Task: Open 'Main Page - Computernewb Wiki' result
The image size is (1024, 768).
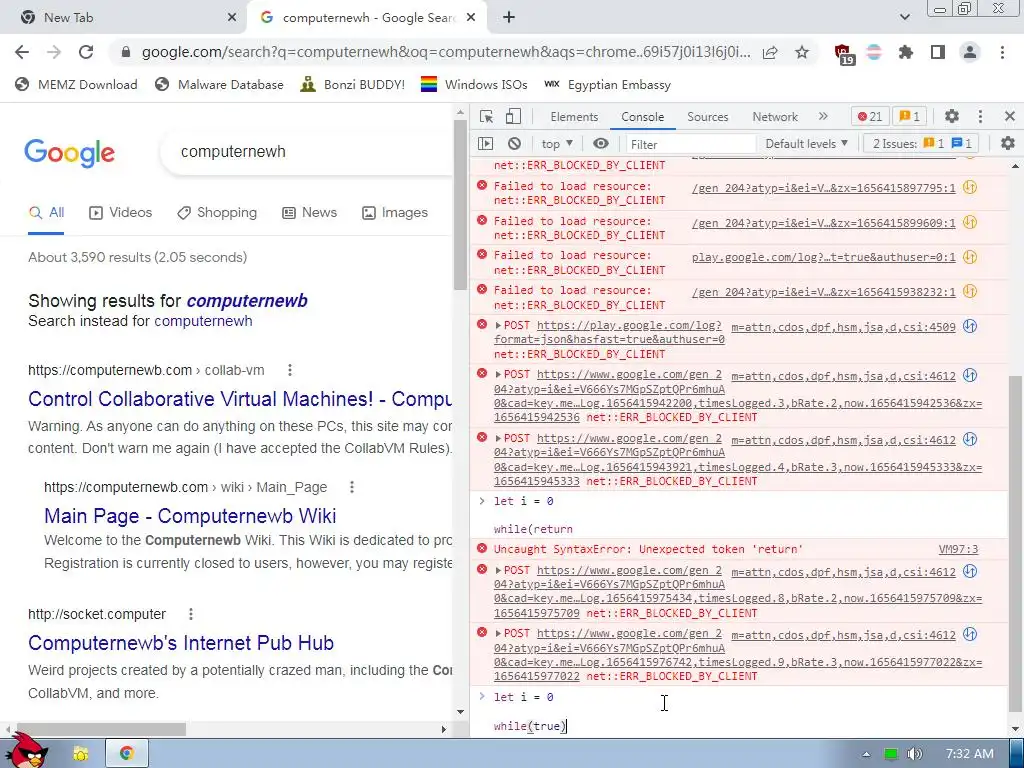Action: (x=190, y=515)
